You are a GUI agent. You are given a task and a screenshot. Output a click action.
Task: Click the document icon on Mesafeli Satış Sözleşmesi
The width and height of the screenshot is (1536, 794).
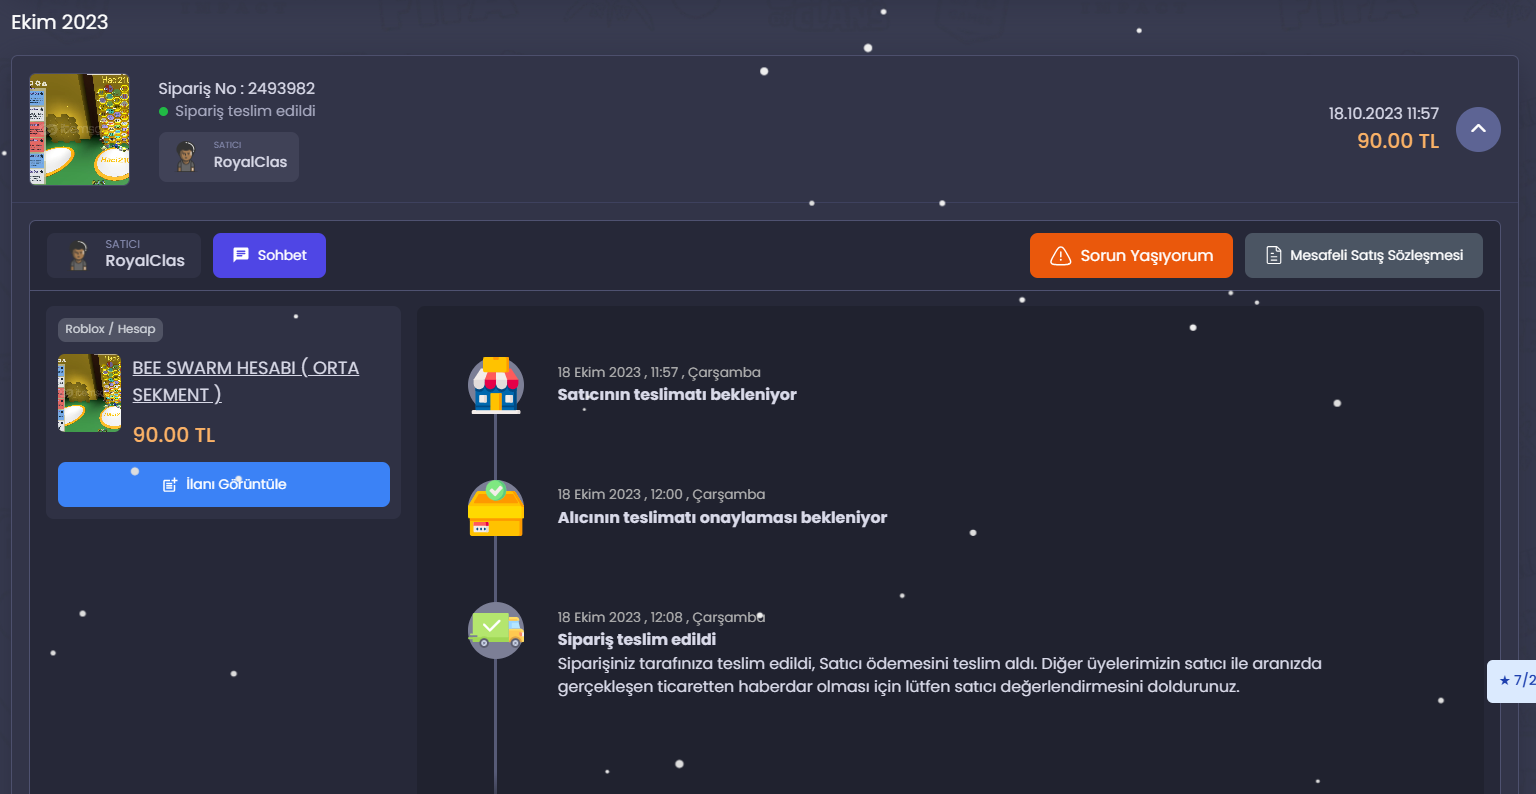[1274, 256]
